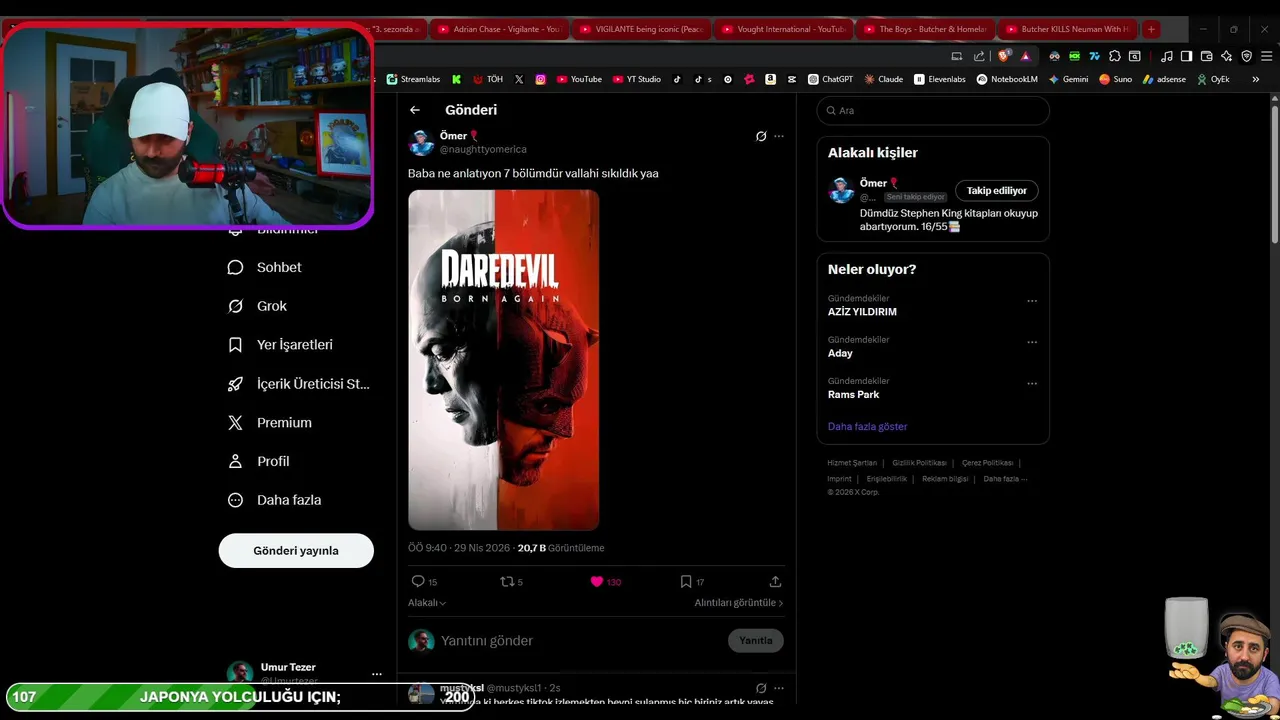Open options for Rams Park trend

1032,383
